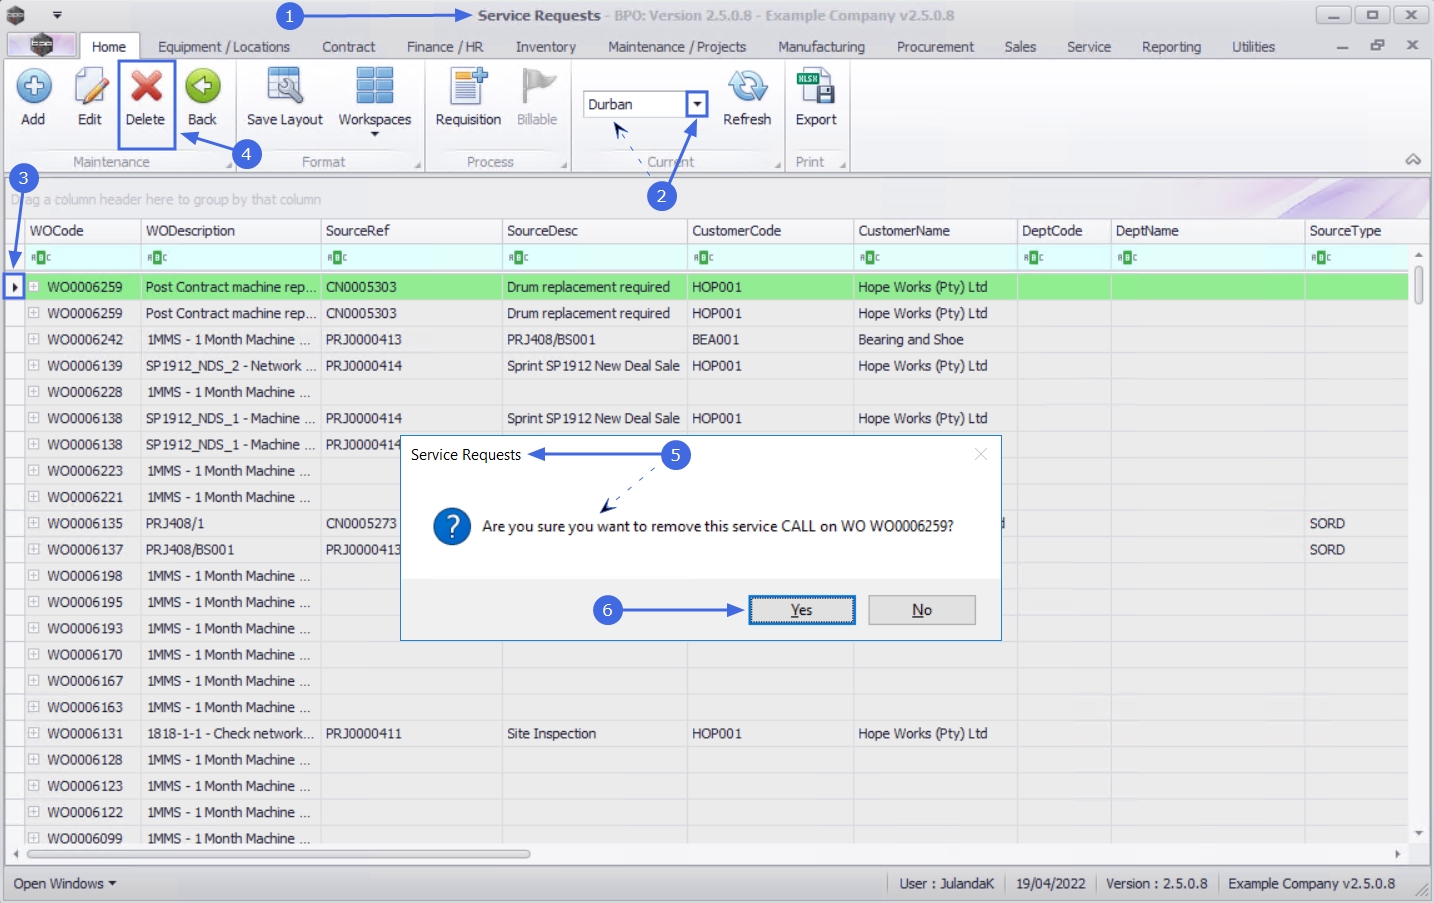Click the filter icon under WODescription
The image size is (1434, 903).
point(157,258)
